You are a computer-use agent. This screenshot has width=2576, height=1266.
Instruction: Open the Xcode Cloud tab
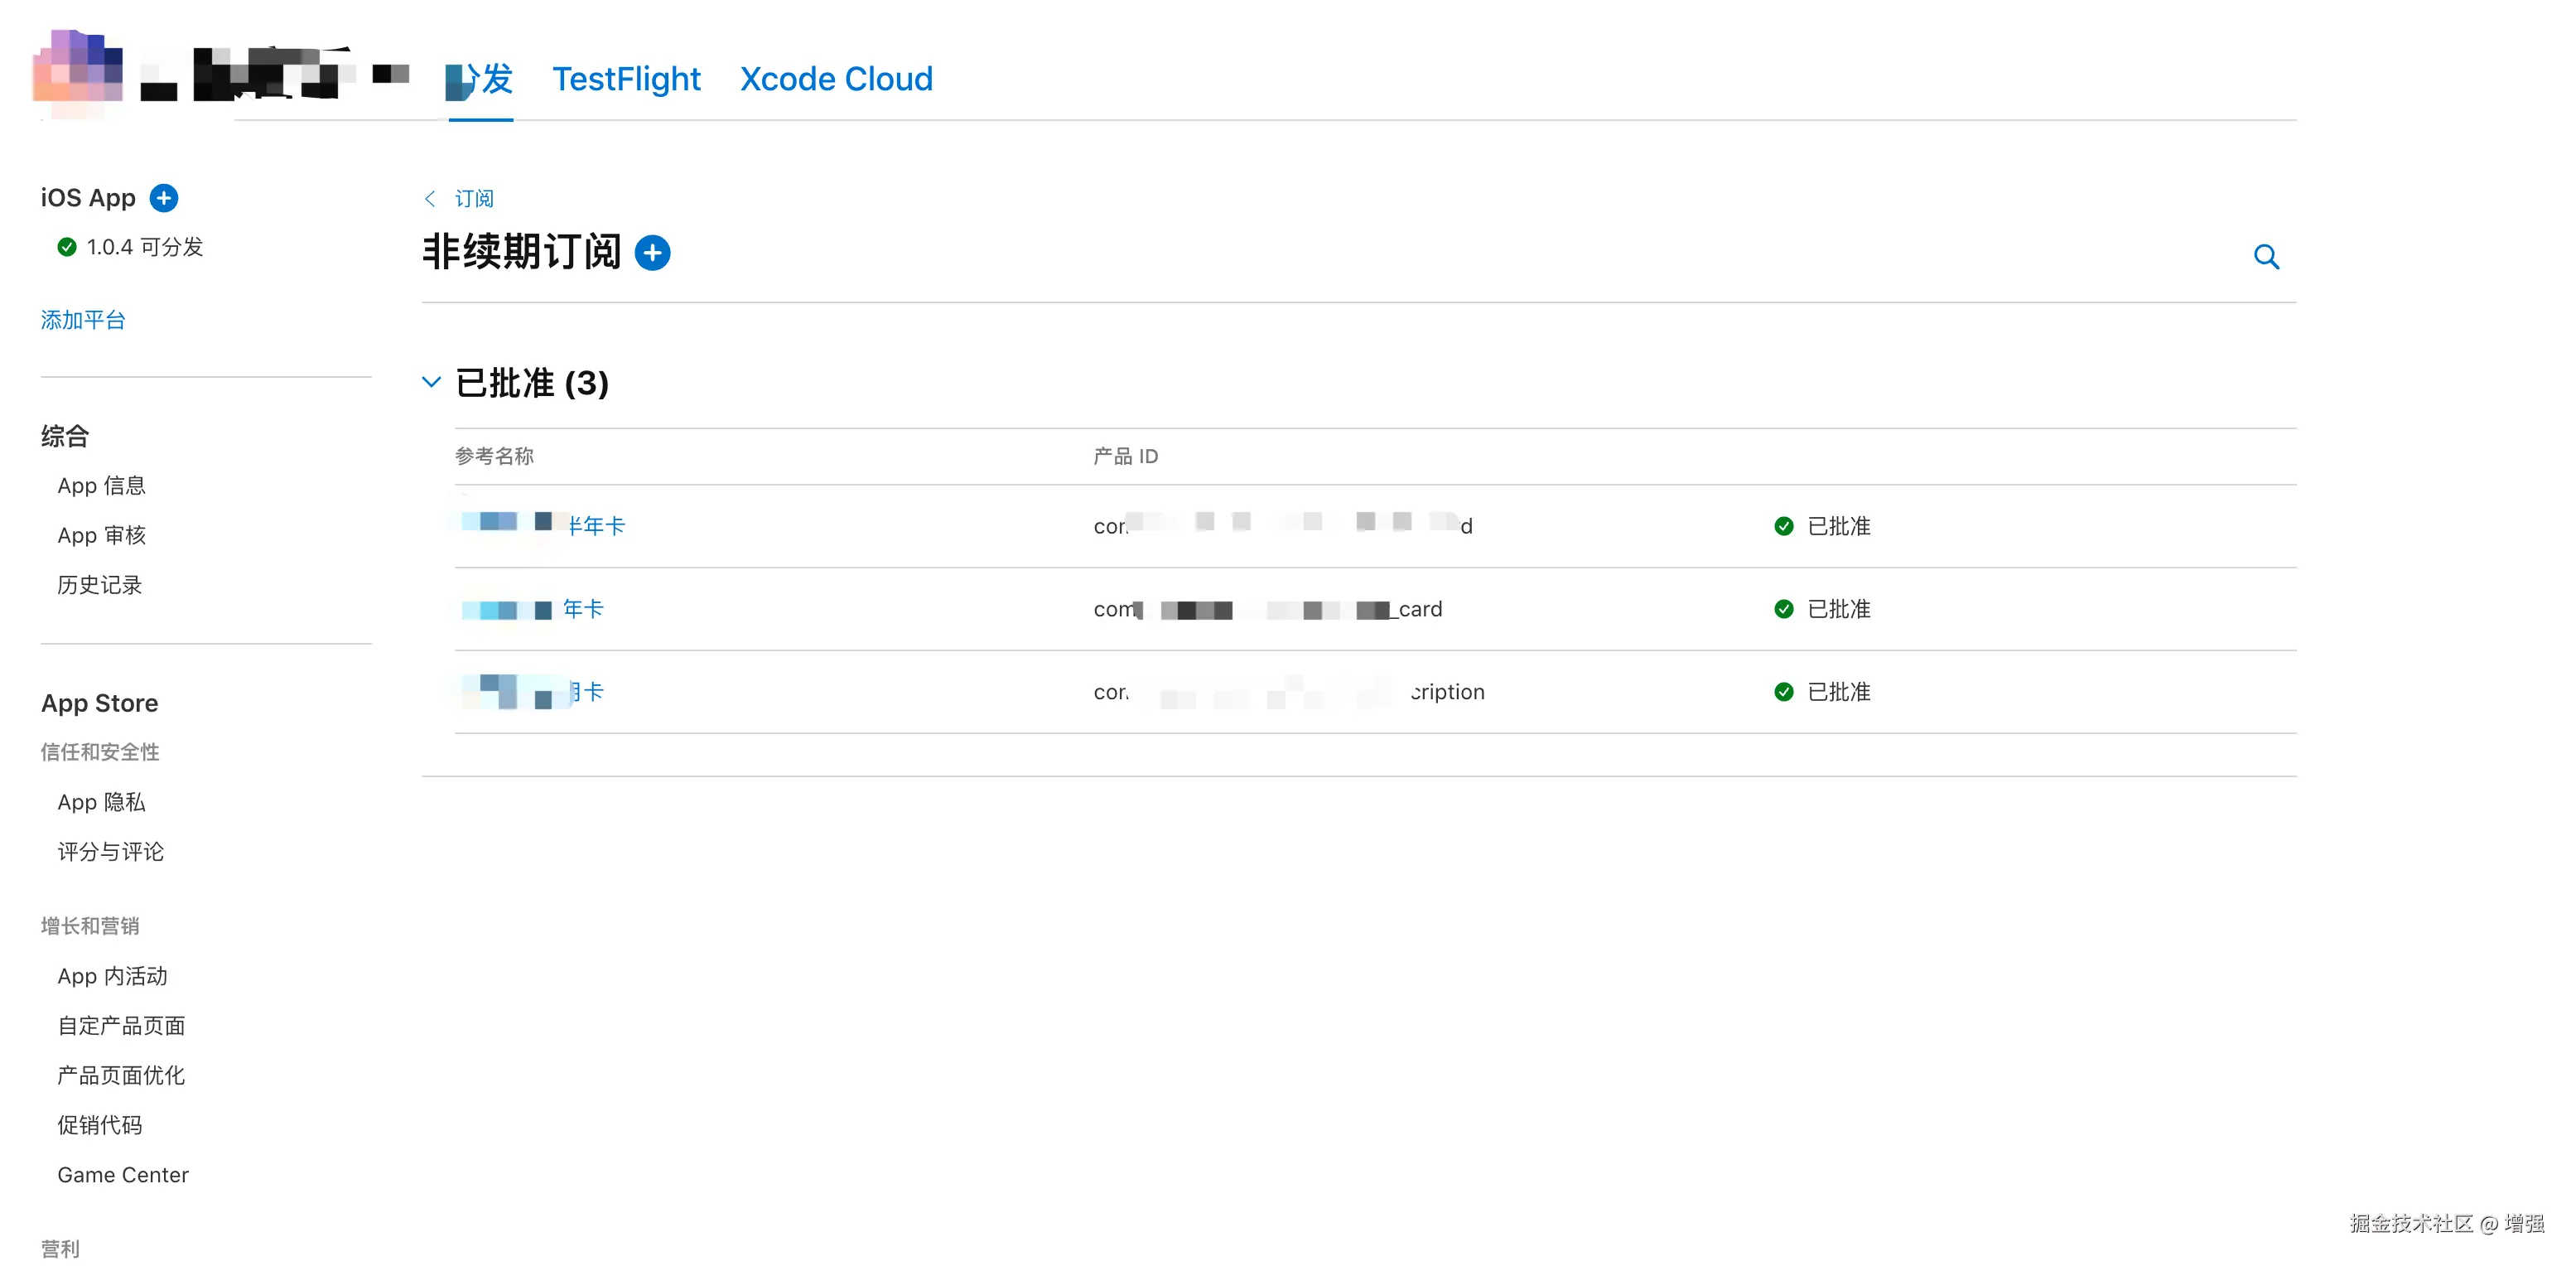pos(836,79)
